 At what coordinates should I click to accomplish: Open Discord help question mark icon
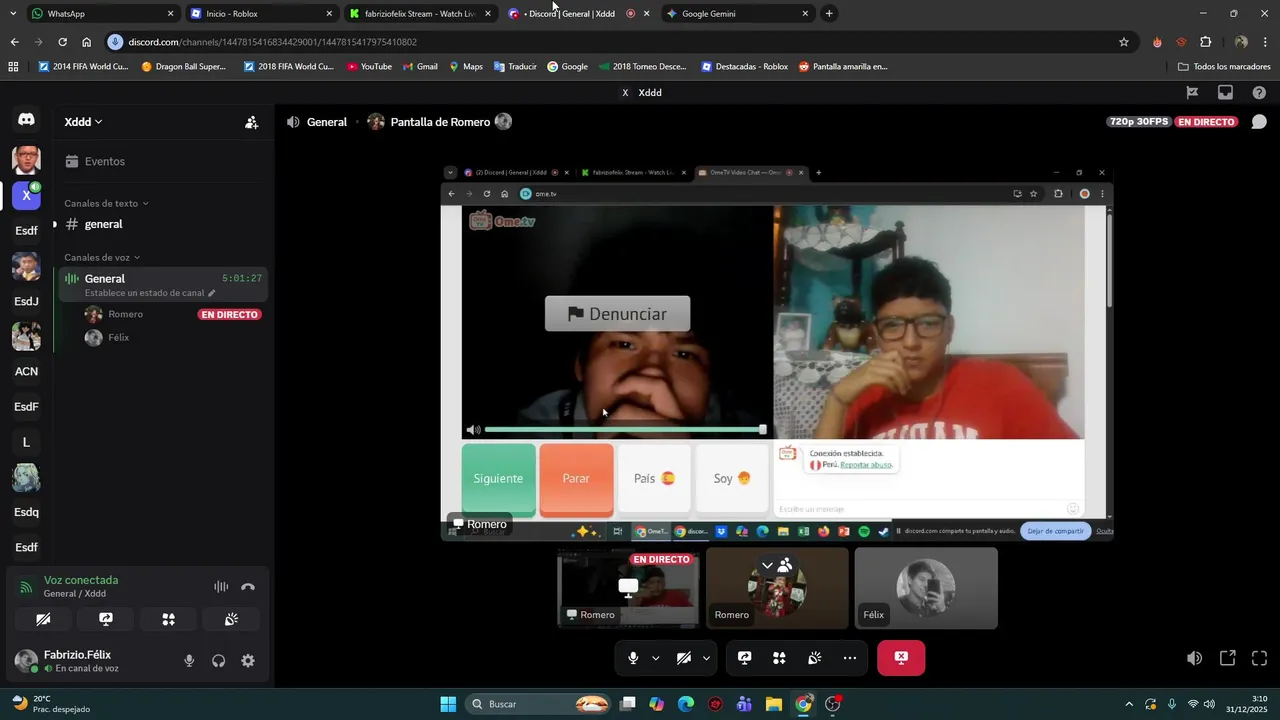(x=1259, y=92)
